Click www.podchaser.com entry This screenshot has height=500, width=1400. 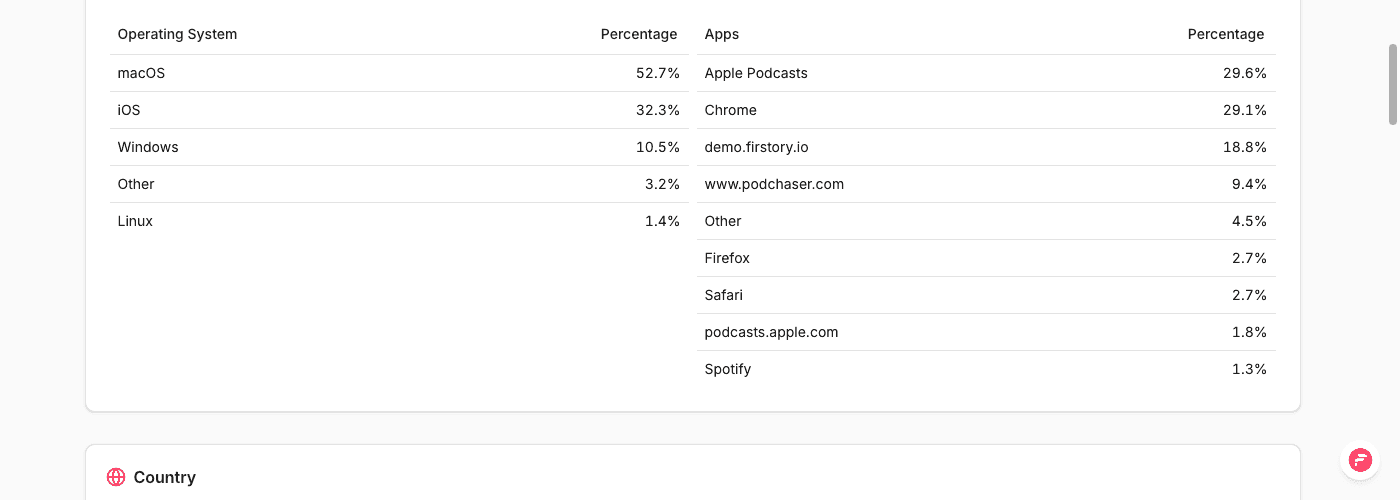coord(774,184)
